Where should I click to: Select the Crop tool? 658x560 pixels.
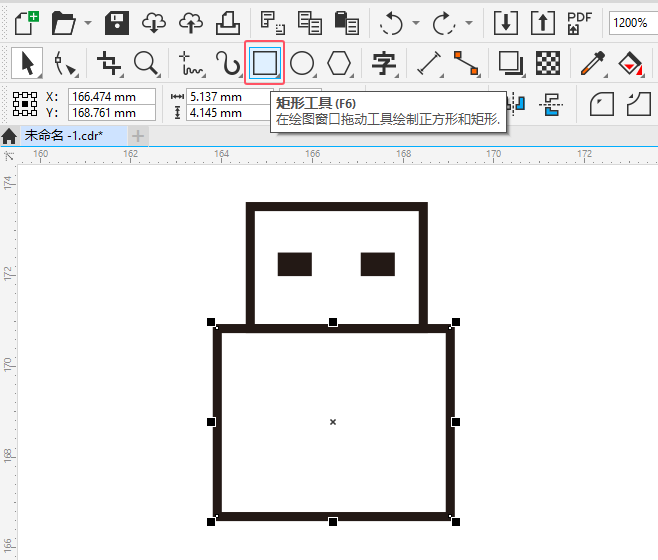pos(109,63)
